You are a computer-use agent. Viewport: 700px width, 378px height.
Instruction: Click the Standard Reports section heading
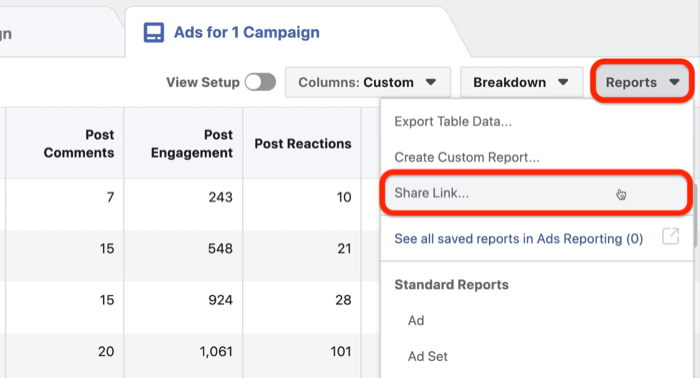[x=451, y=285]
